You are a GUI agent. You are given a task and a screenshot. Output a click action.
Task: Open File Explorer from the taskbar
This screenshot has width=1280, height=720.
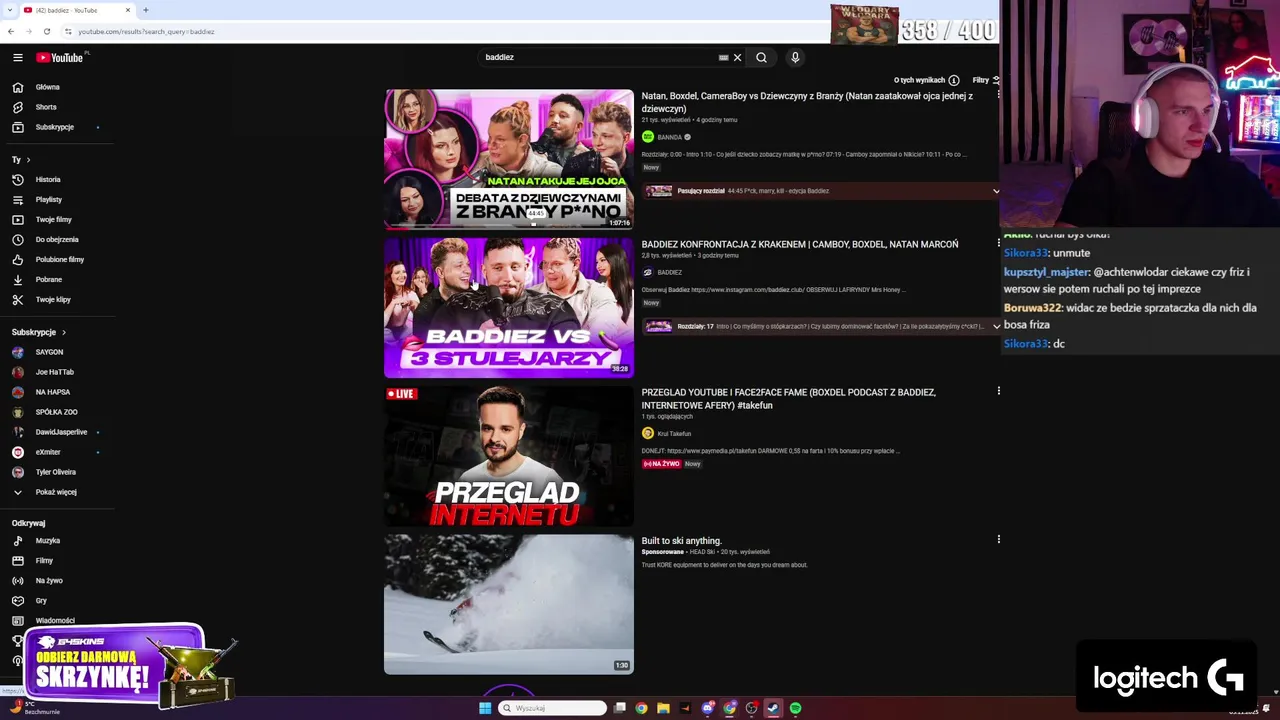tap(663, 708)
